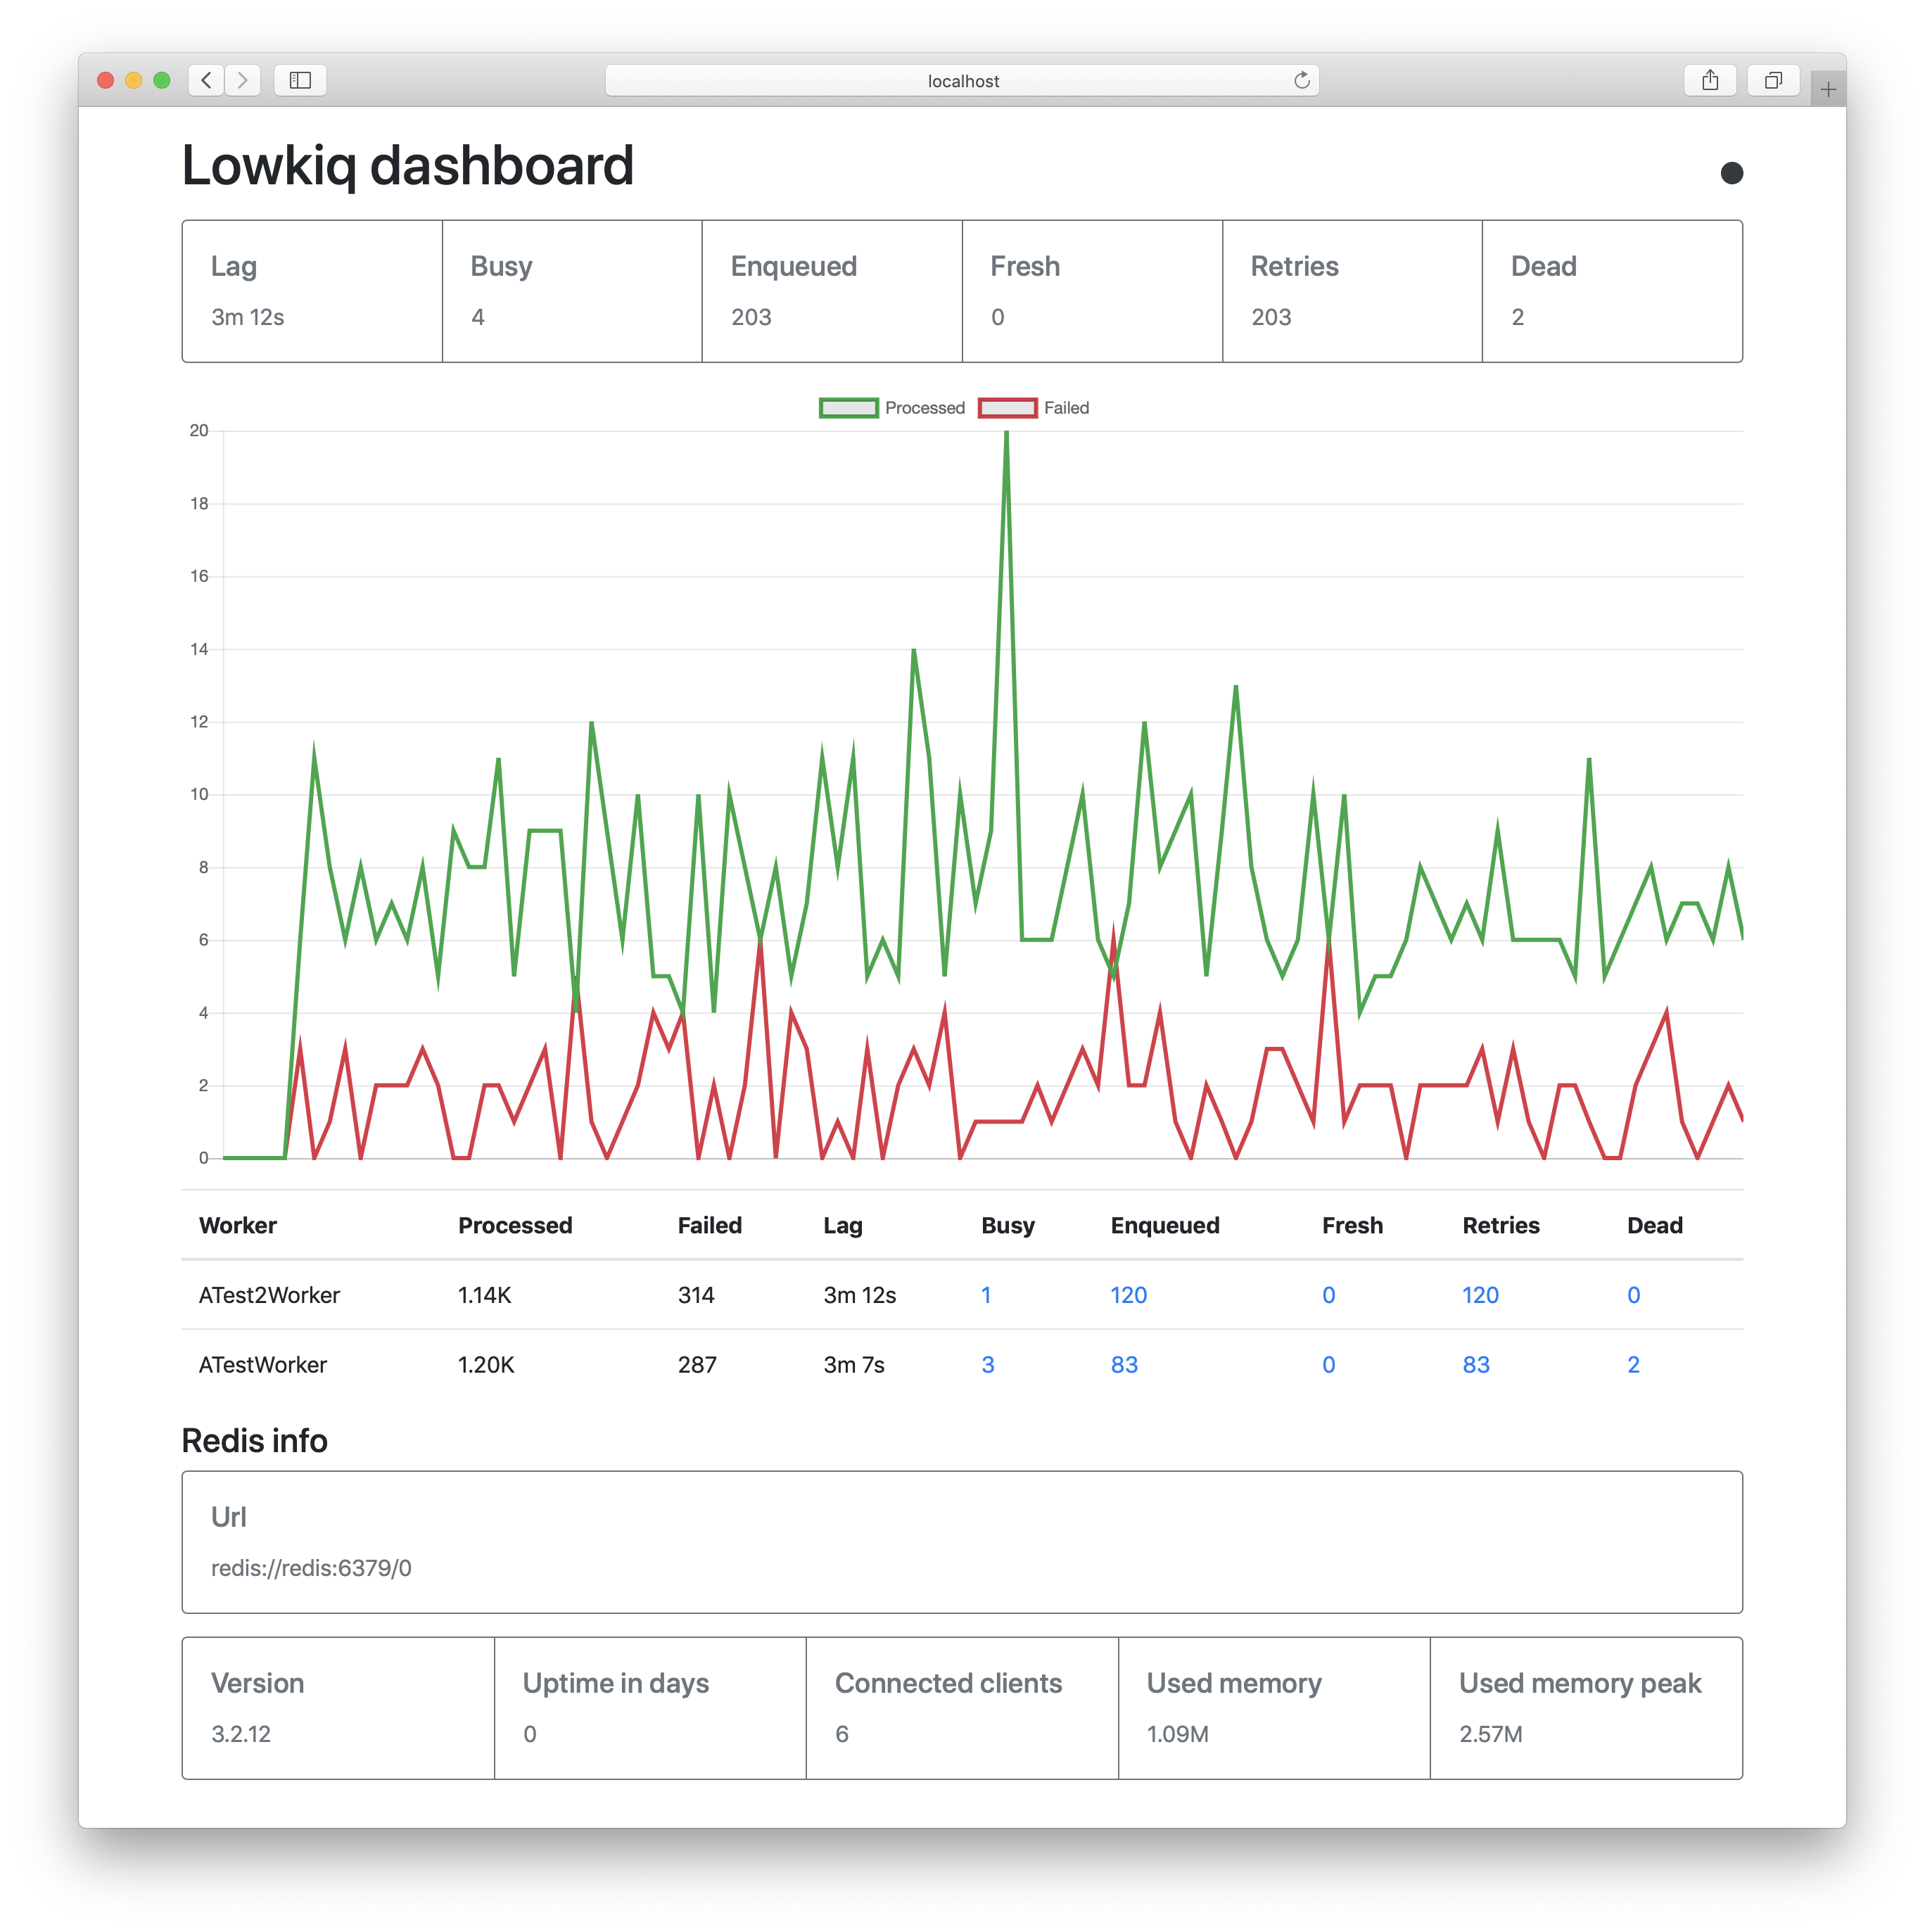Toggle the Failed series in chart legend
The height and width of the screenshot is (1932, 1925).
click(x=1034, y=408)
